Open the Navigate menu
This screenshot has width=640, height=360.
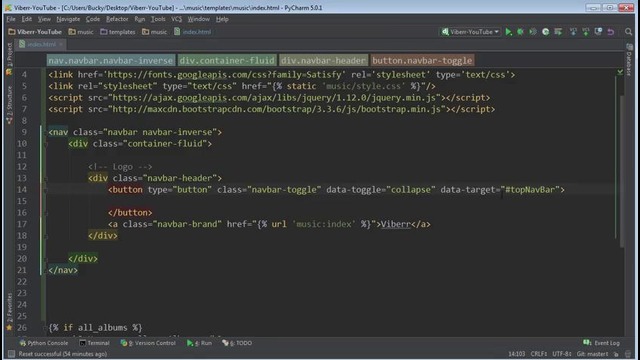tap(68, 19)
